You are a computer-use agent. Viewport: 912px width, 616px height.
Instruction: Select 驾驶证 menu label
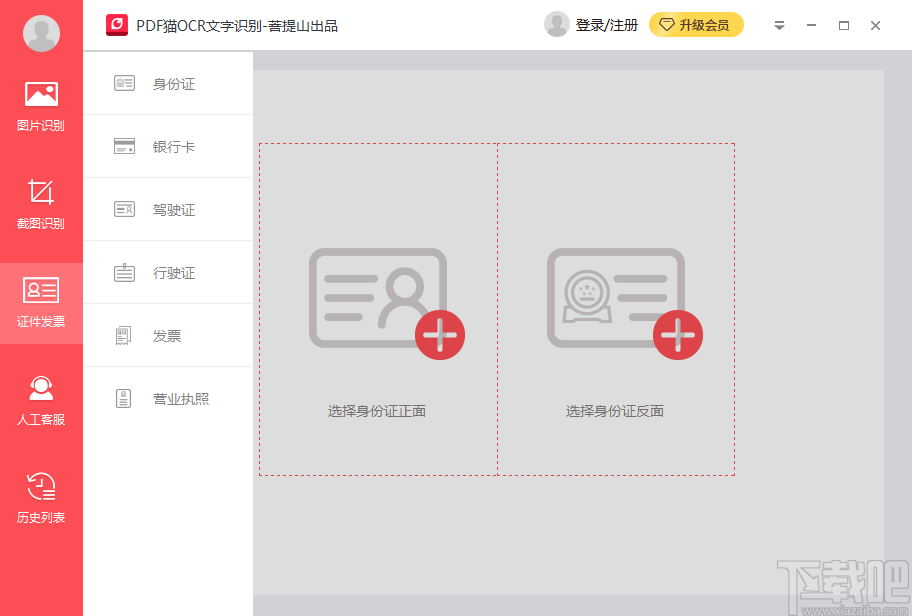[174, 209]
